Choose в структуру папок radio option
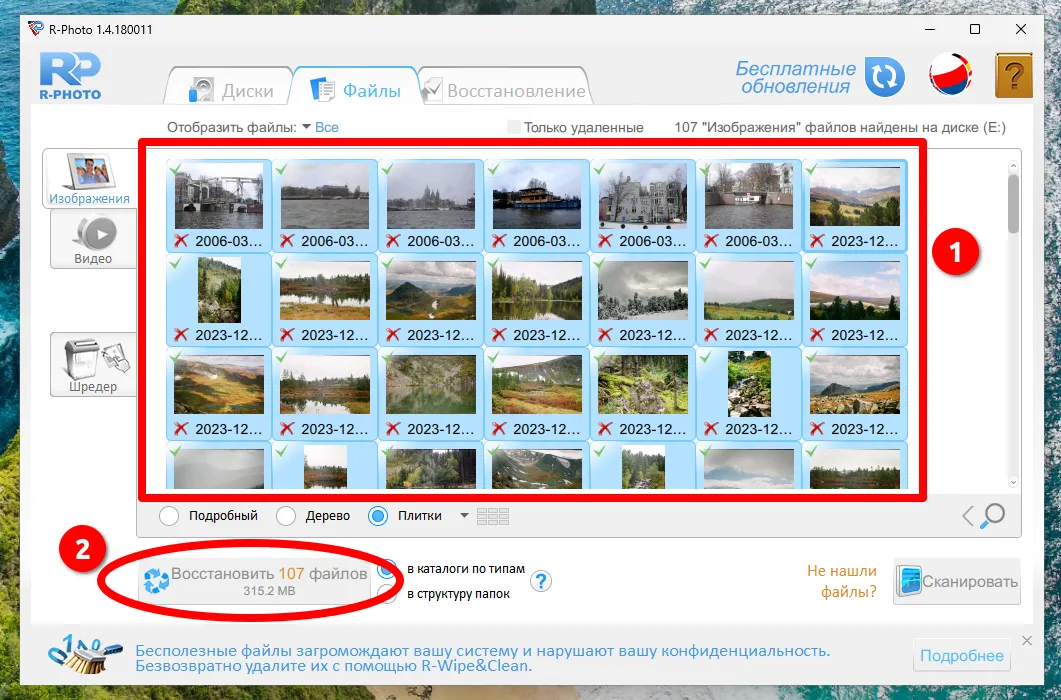The image size is (1061, 700). [388, 595]
